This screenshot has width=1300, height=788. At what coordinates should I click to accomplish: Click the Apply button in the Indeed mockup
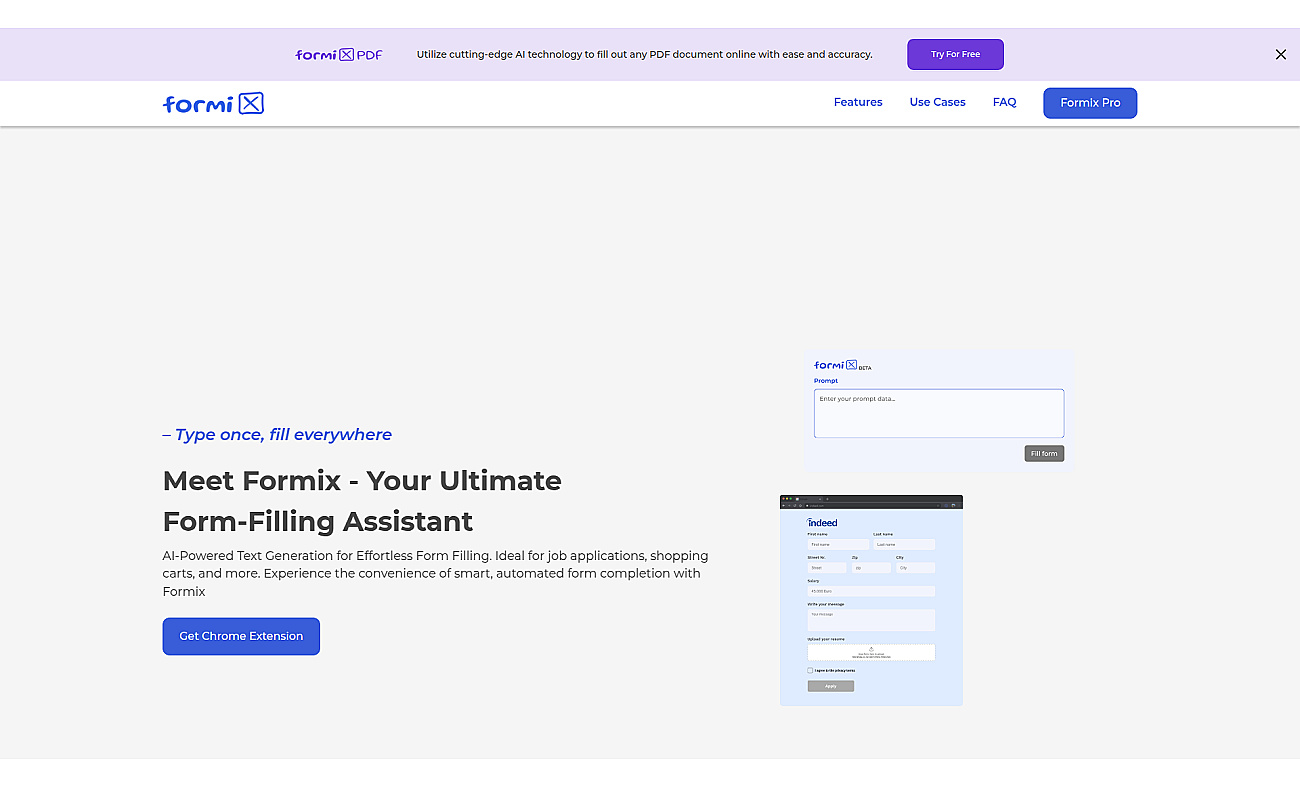[x=831, y=686]
